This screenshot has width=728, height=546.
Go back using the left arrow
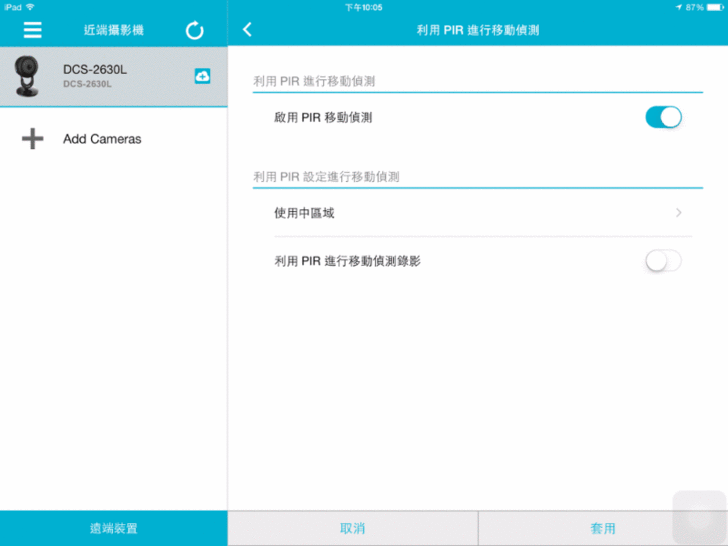[247, 30]
